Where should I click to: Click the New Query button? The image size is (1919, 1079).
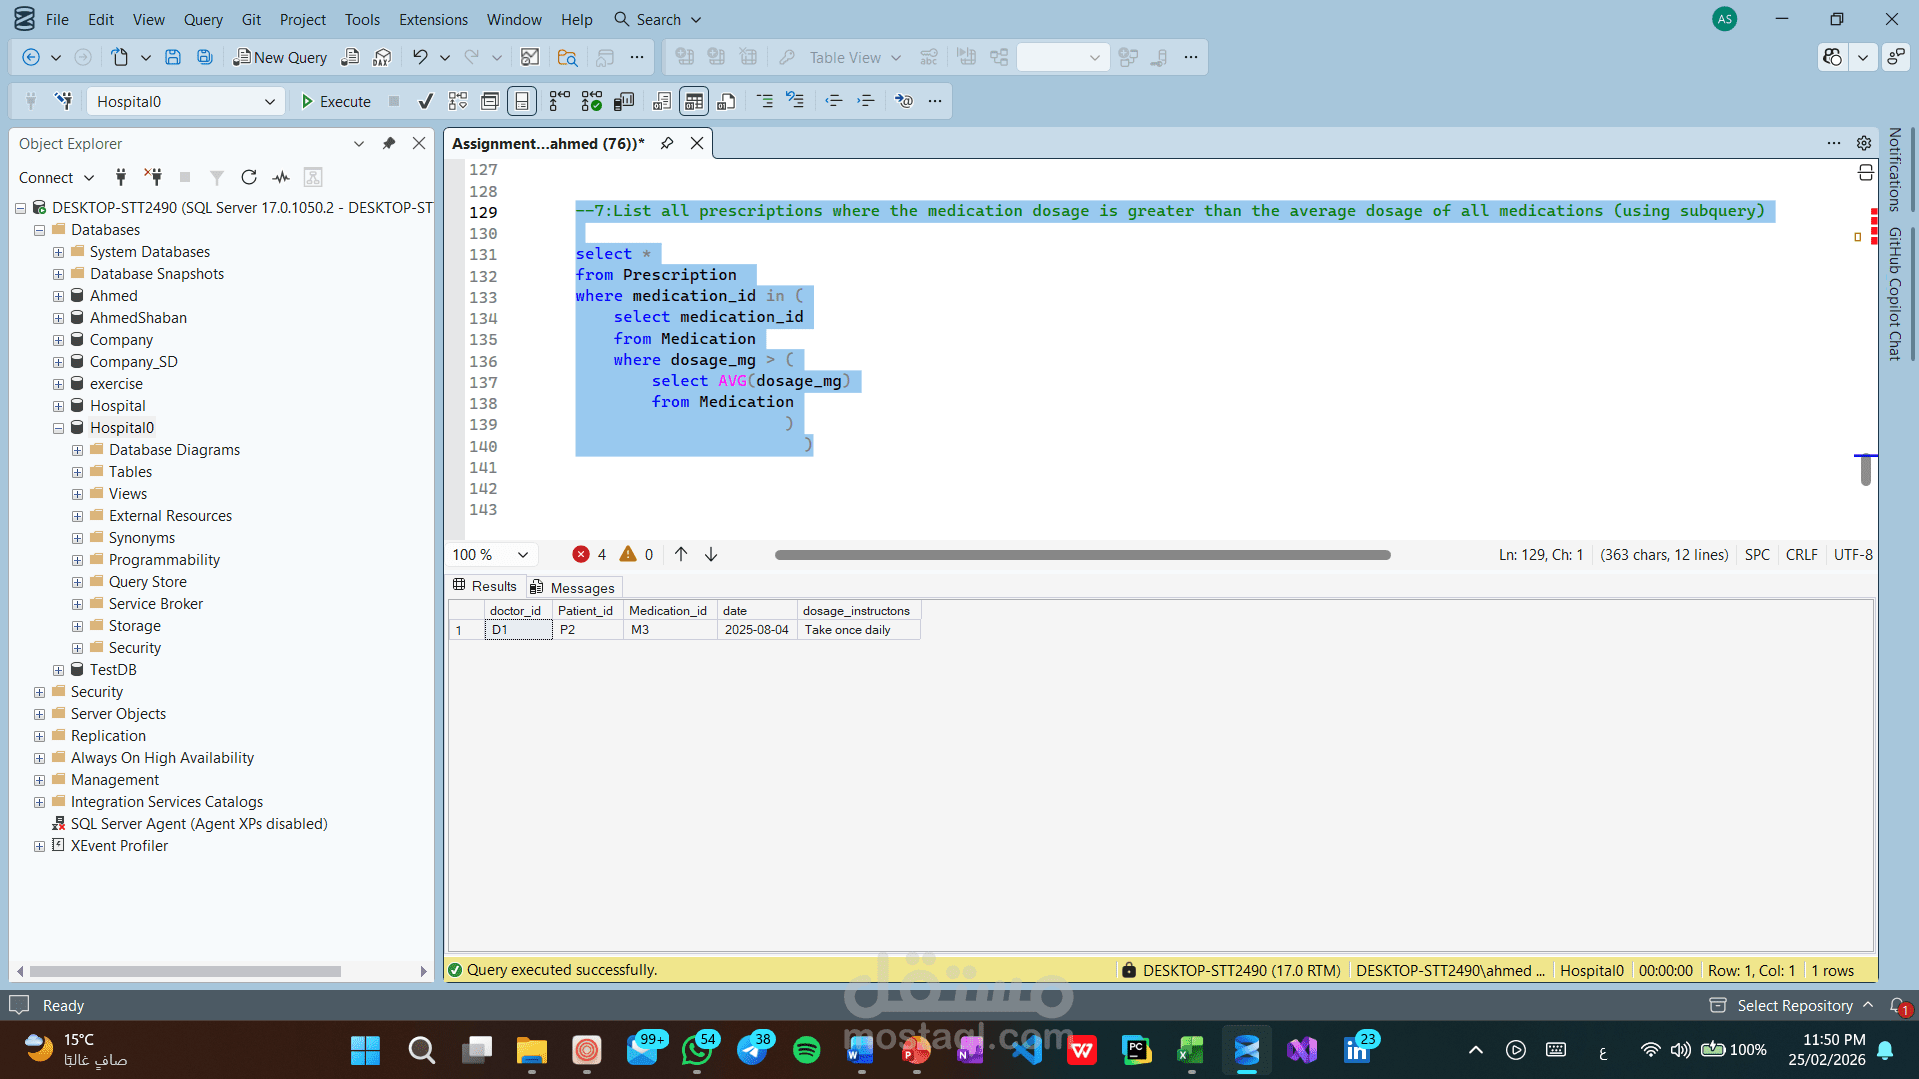280,58
